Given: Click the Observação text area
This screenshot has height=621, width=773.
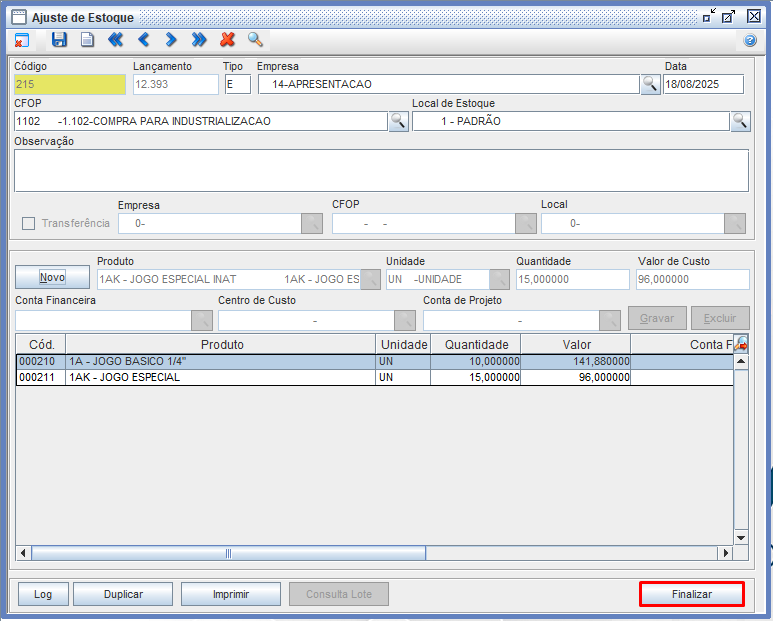Looking at the screenshot, I should pos(381,170).
